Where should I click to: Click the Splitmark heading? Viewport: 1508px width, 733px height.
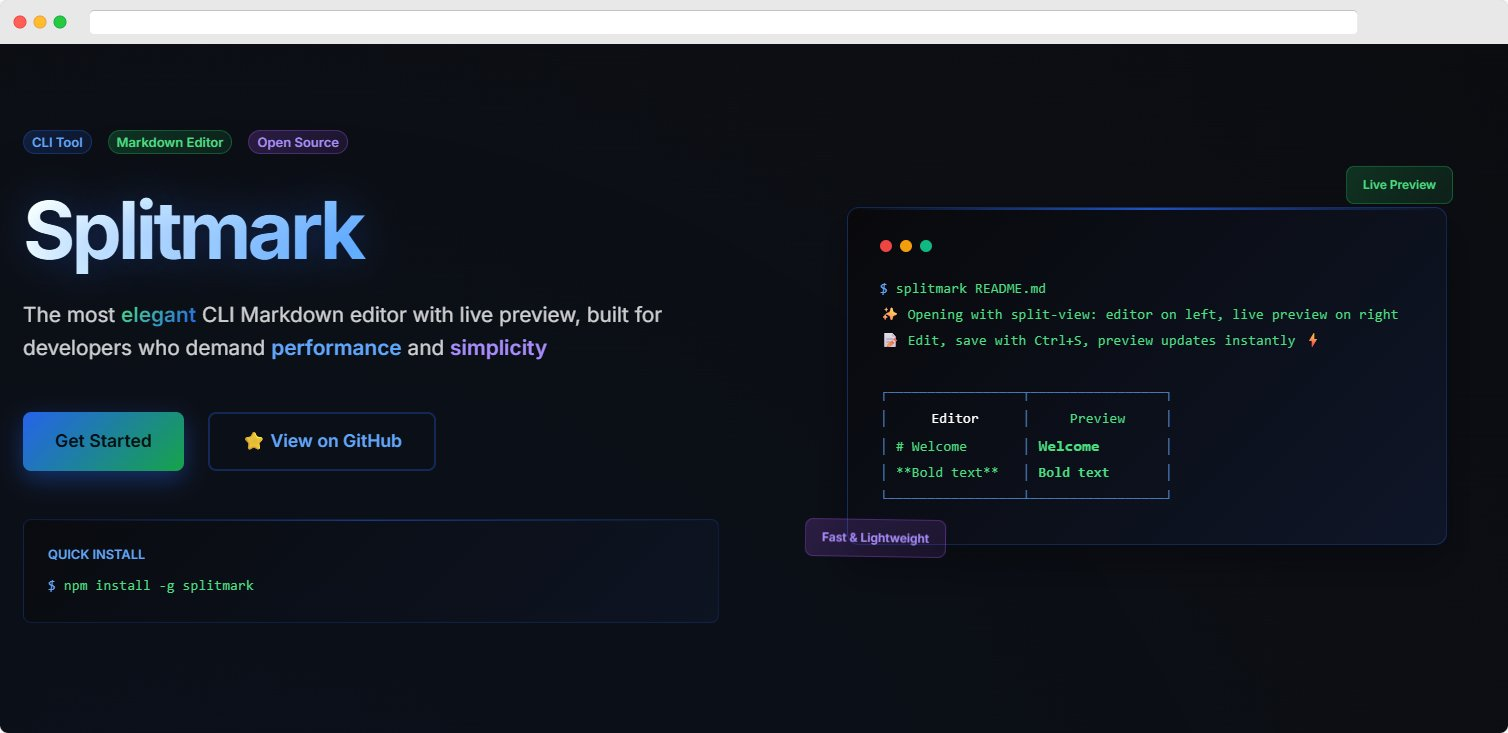tap(194, 232)
